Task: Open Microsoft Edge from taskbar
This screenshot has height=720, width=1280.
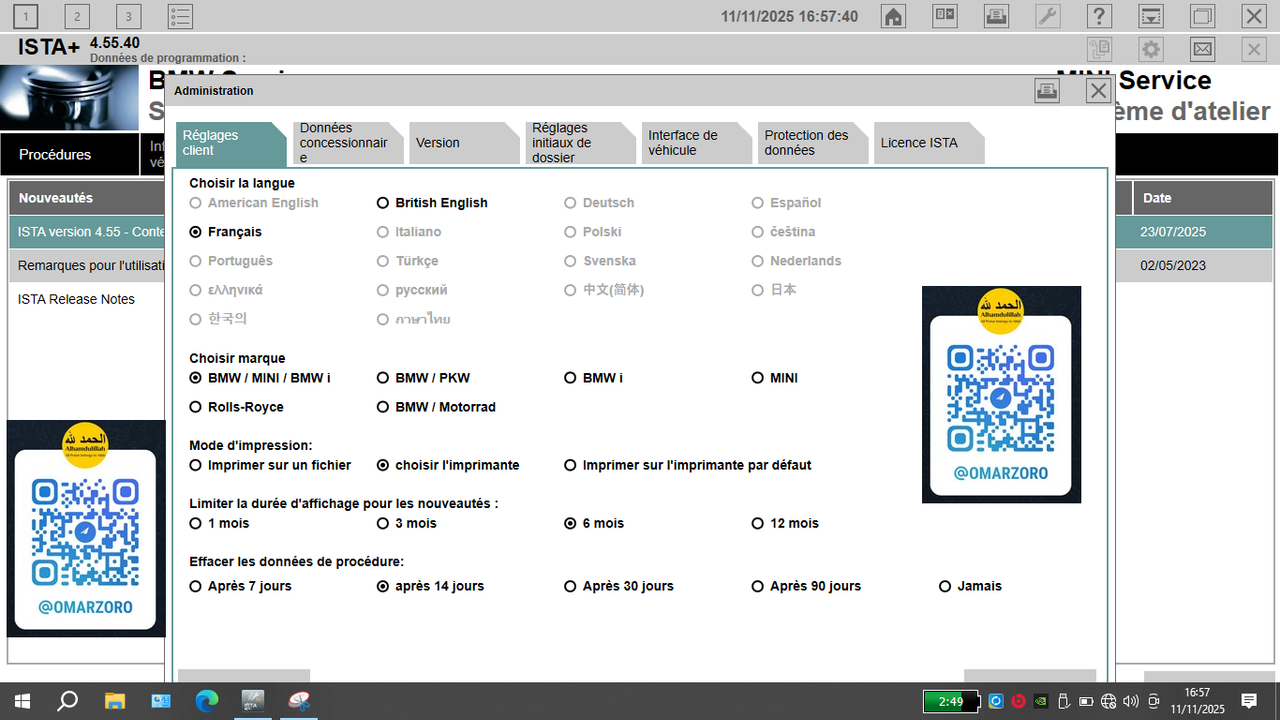Action: click(206, 701)
